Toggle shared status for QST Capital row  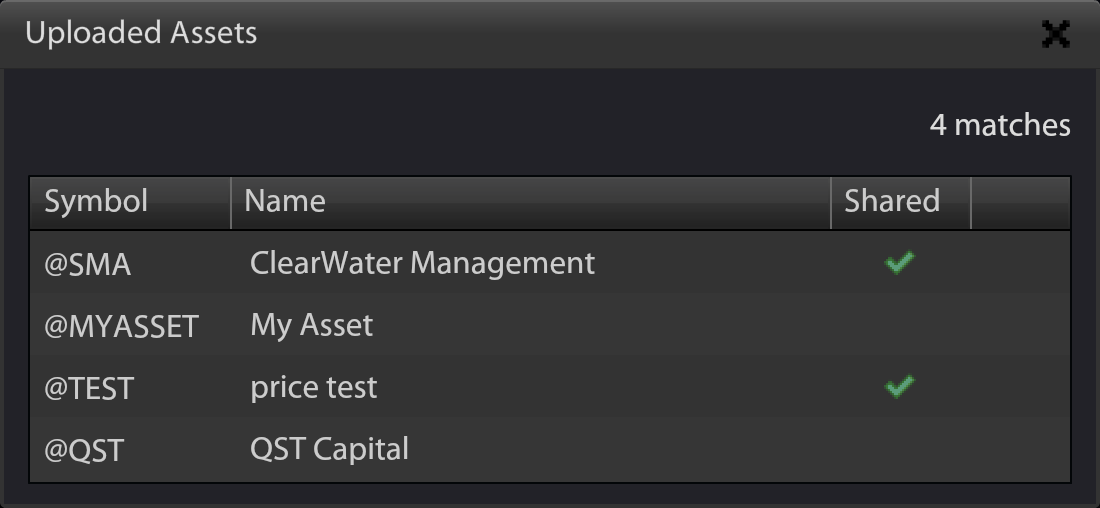tap(899, 449)
